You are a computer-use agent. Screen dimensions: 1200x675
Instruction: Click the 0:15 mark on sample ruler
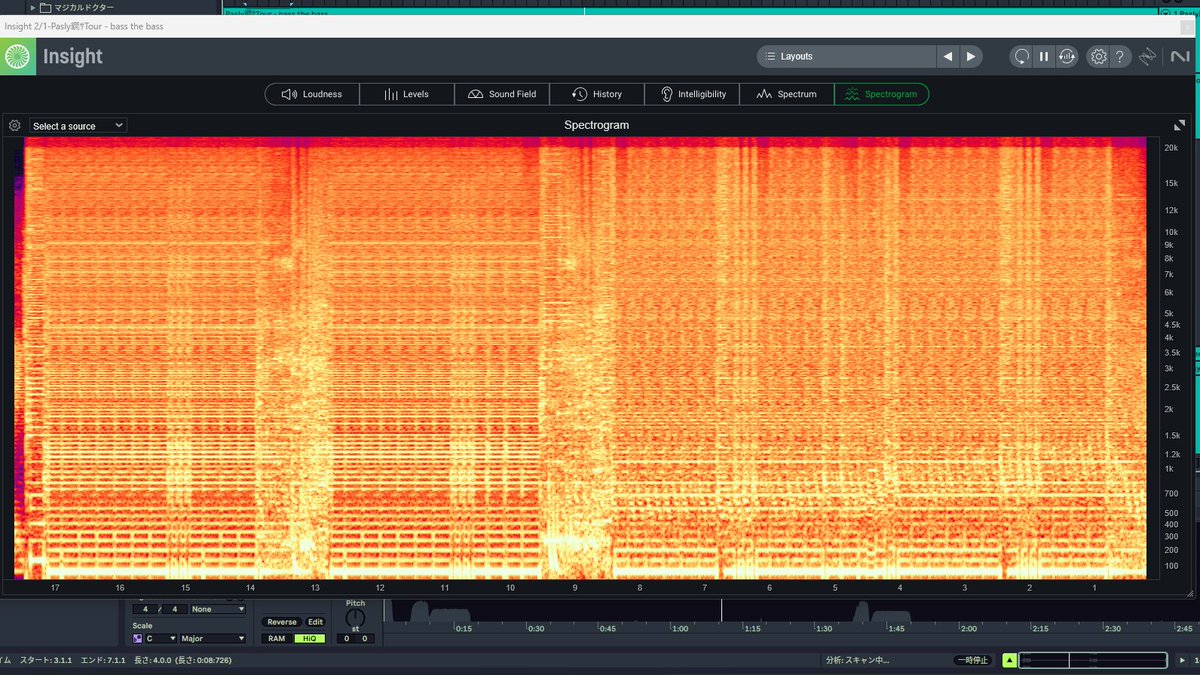pyautogui.click(x=464, y=628)
